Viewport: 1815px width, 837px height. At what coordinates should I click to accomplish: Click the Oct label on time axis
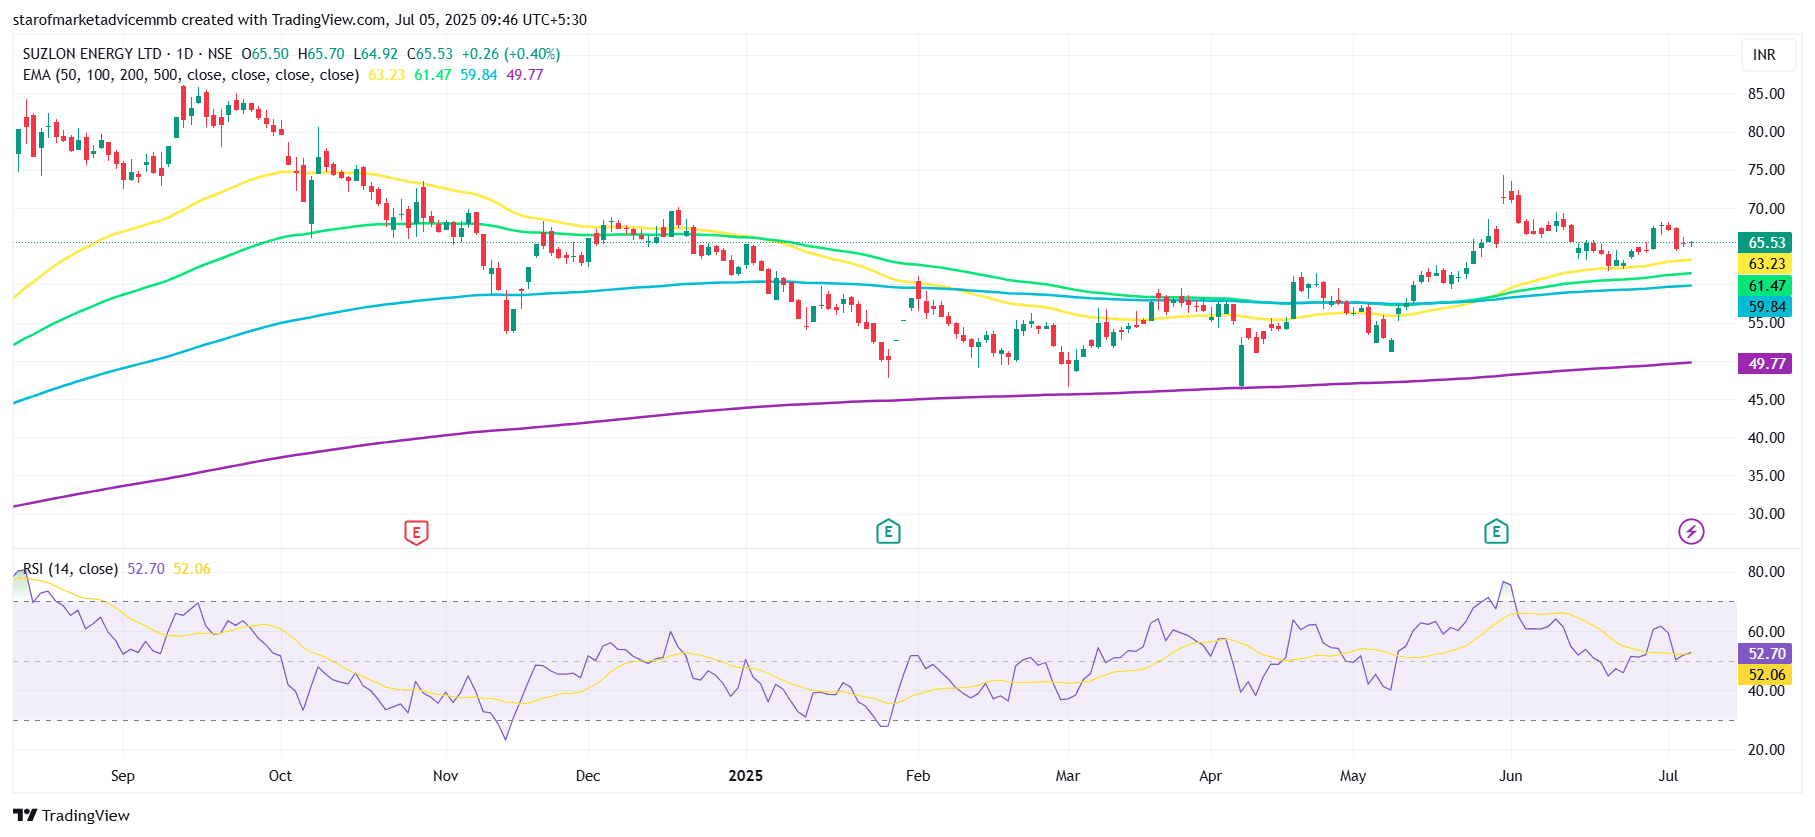[x=281, y=776]
